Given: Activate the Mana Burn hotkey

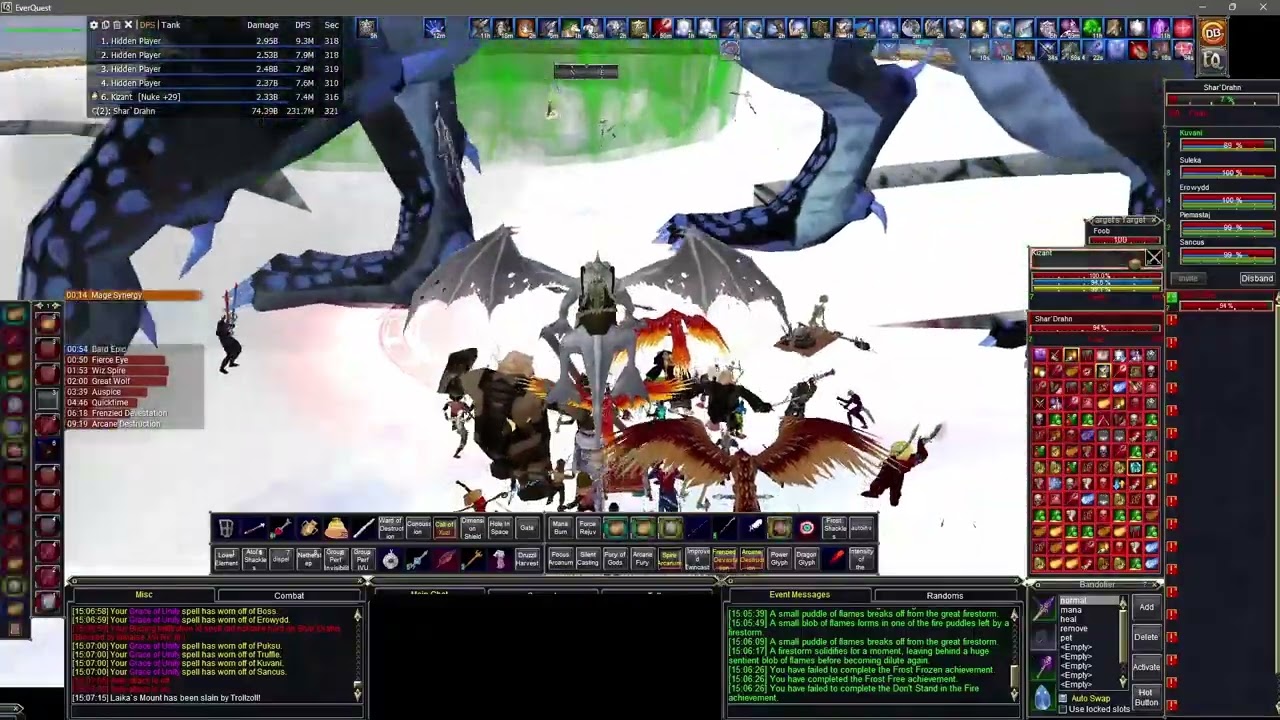Looking at the screenshot, I should pos(561,528).
